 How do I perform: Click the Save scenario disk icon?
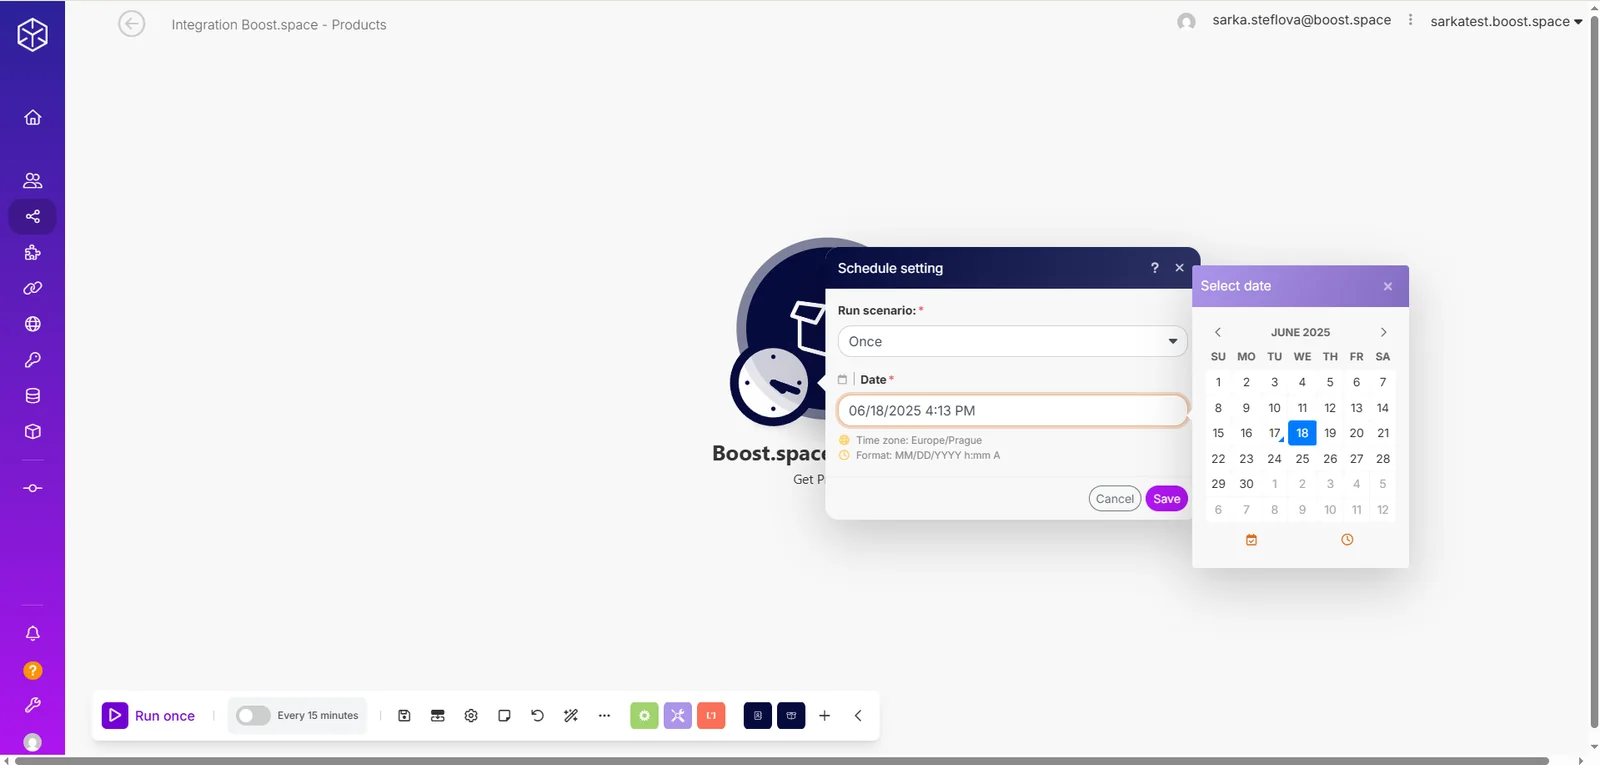(x=404, y=716)
